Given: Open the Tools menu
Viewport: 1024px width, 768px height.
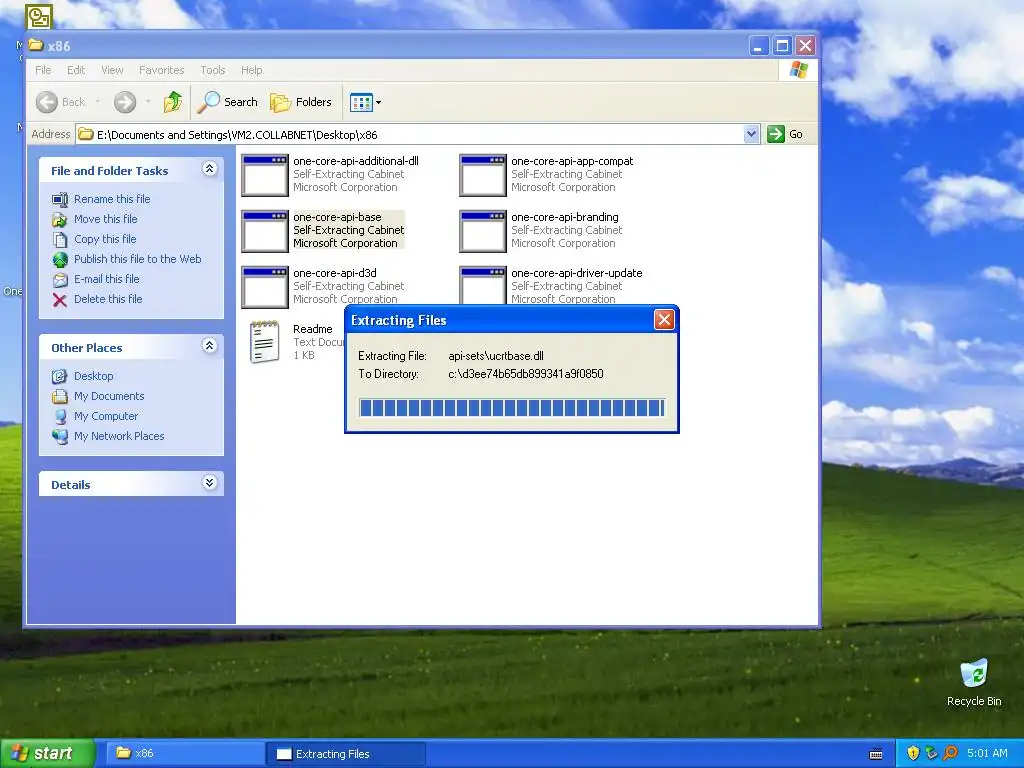Looking at the screenshot, I should pos(213,70).
